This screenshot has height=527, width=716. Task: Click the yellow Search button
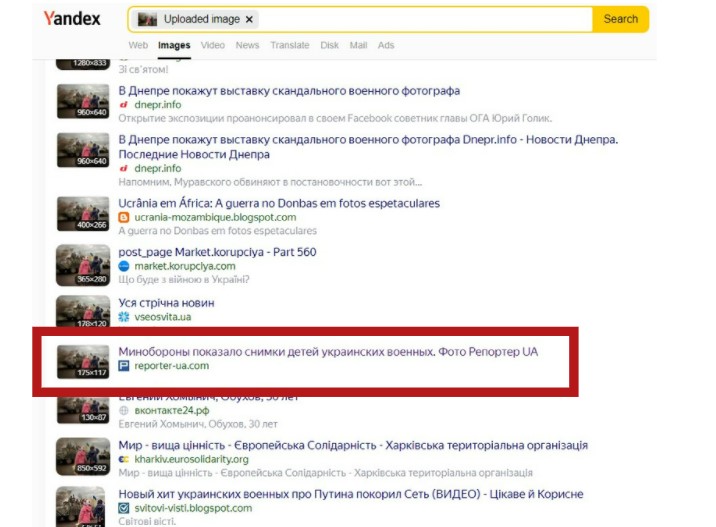(x=621, y=19)
